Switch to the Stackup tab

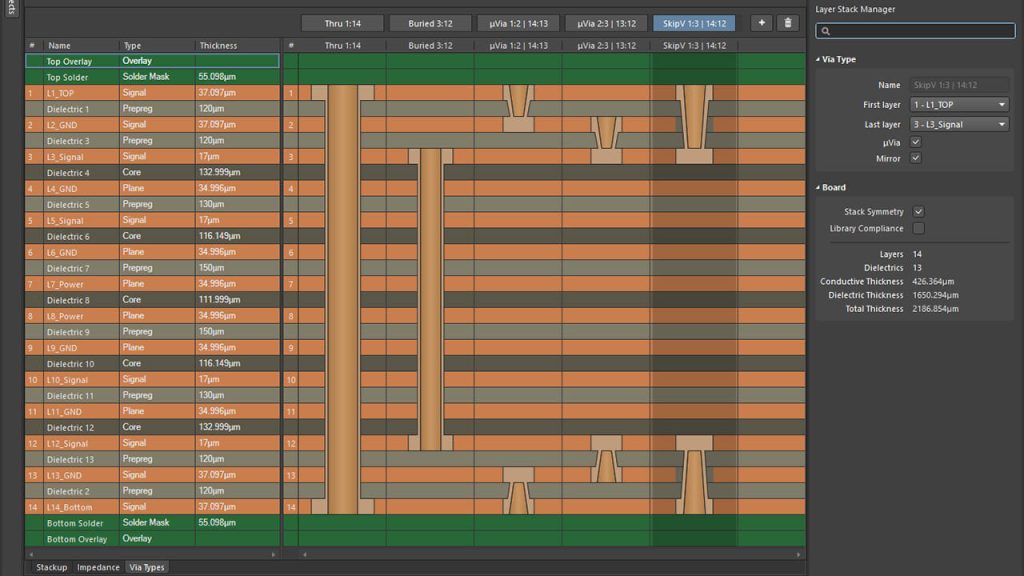(51, 567)
